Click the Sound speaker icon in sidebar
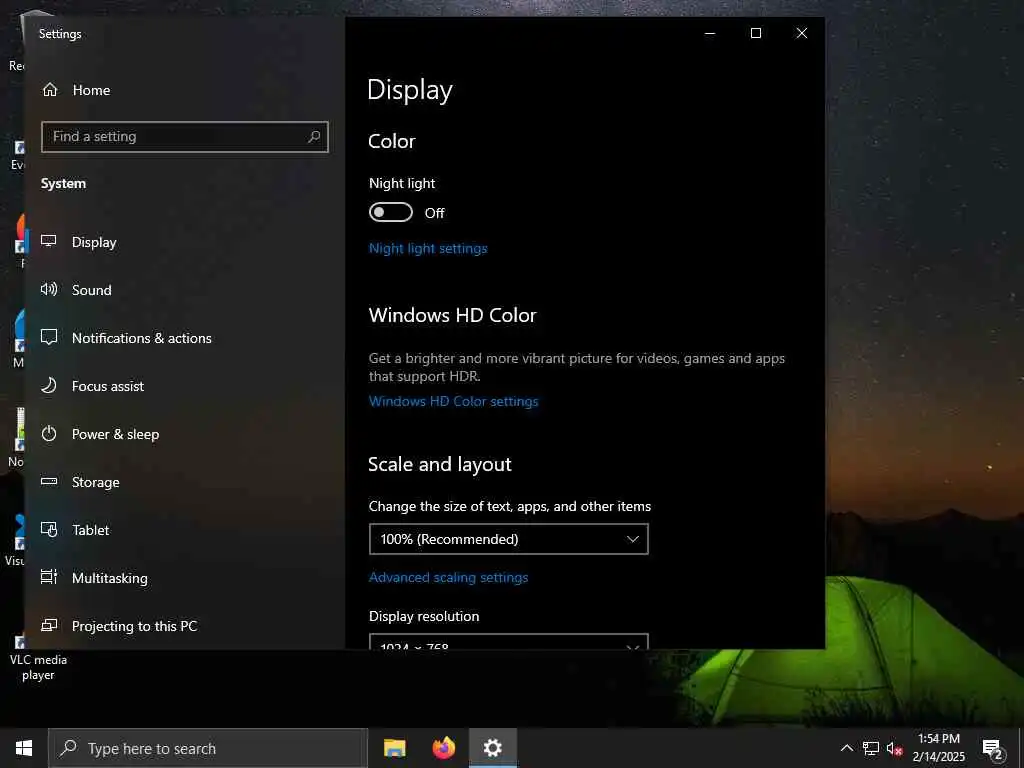1024x768 pixels. [49, 289]
